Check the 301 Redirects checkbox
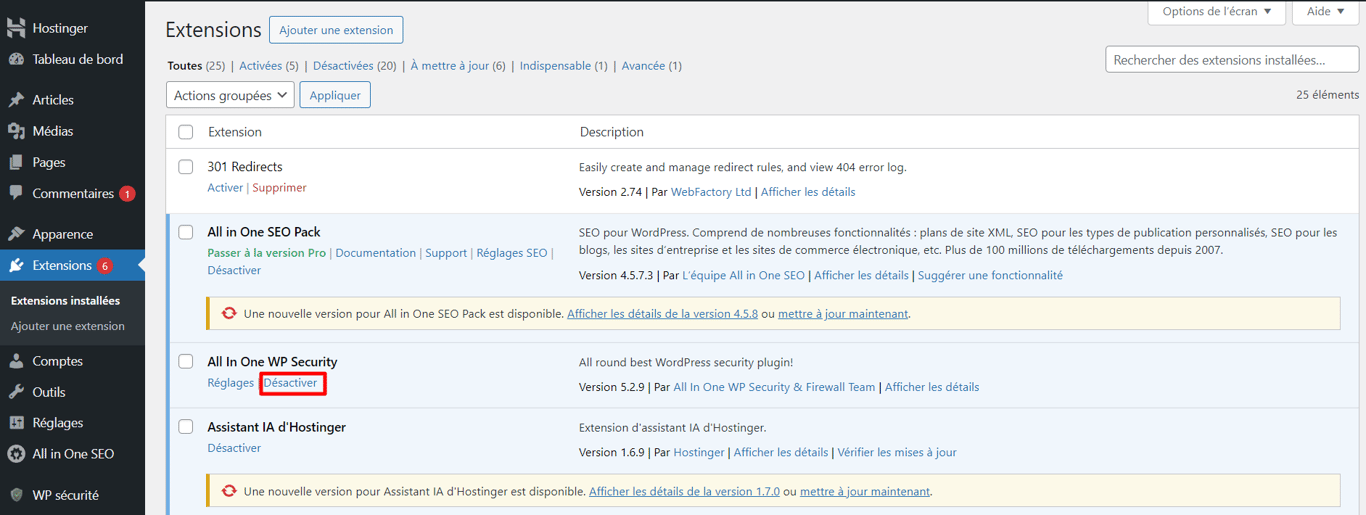The height and width of the screenshot is (515, 1366). (x=186, y=167)
